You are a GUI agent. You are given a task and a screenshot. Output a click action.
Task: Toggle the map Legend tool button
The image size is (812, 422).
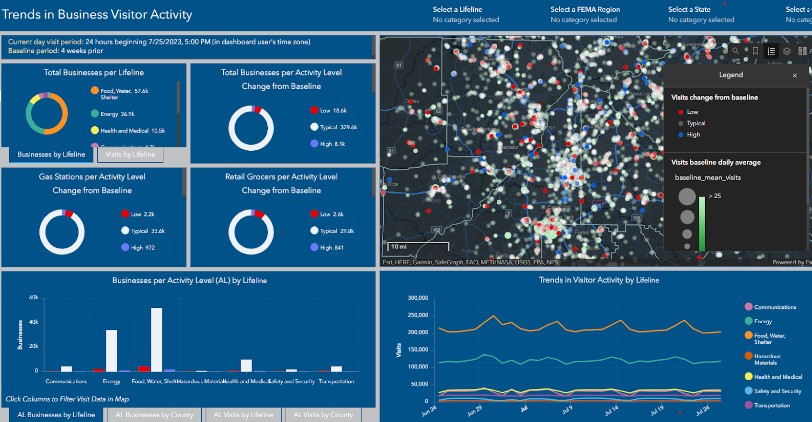pos(771,51)
